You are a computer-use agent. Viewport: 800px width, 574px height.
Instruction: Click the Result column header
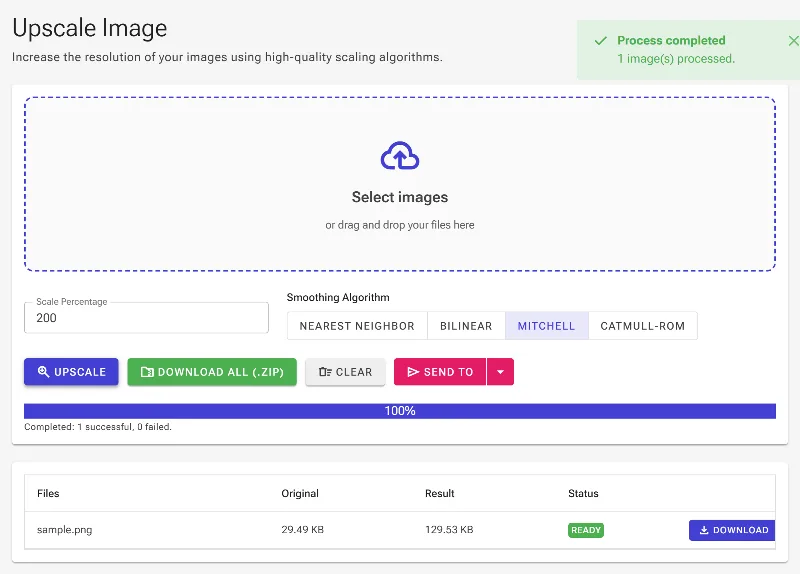[x=440, y=493]
